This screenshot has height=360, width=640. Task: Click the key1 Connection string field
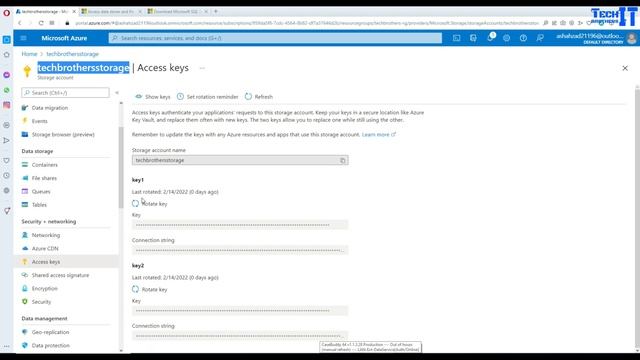[240, 250]
